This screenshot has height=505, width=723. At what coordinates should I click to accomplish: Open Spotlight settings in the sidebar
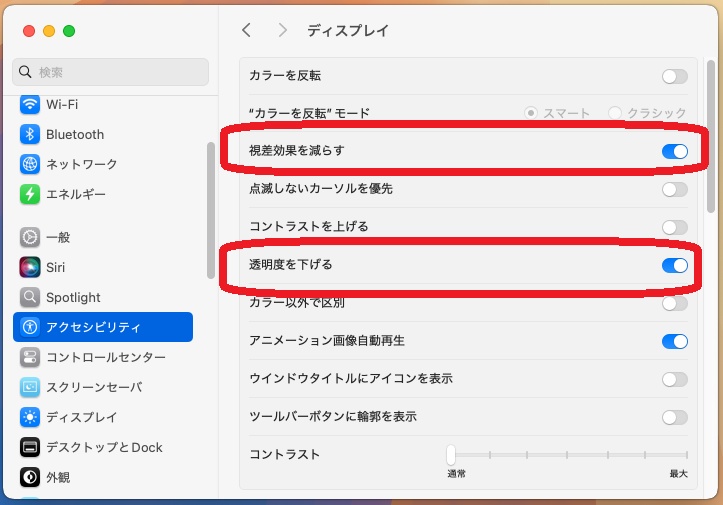click(102, 297)
